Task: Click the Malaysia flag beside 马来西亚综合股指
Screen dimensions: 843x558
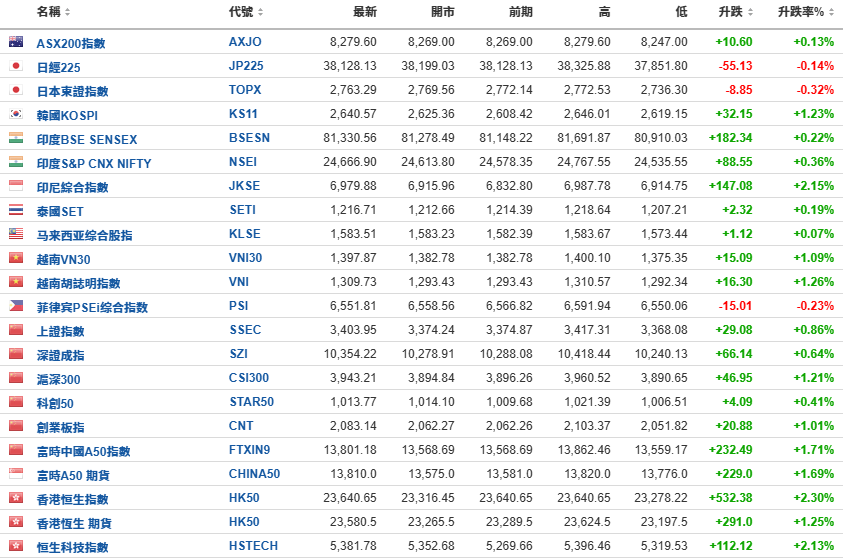Action: (16, 234)
